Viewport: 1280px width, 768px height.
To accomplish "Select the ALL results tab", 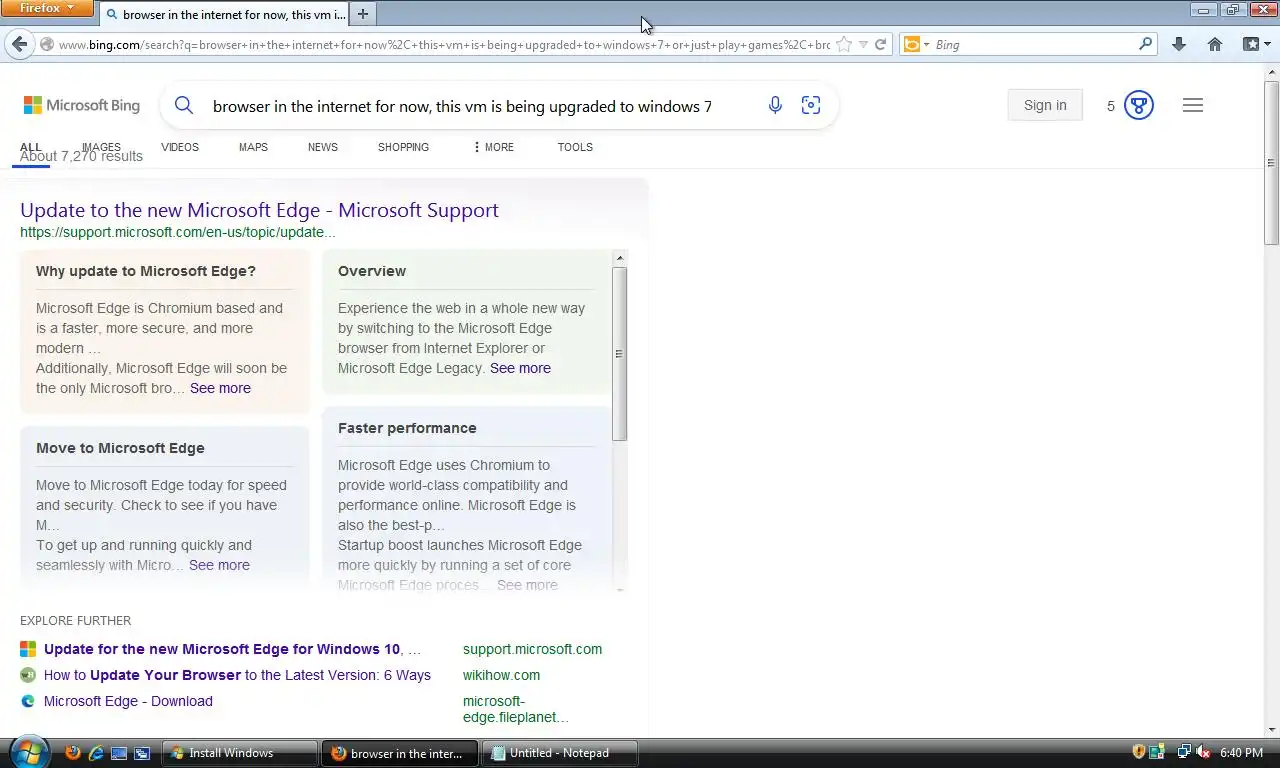I will click(x=31, y=147).
